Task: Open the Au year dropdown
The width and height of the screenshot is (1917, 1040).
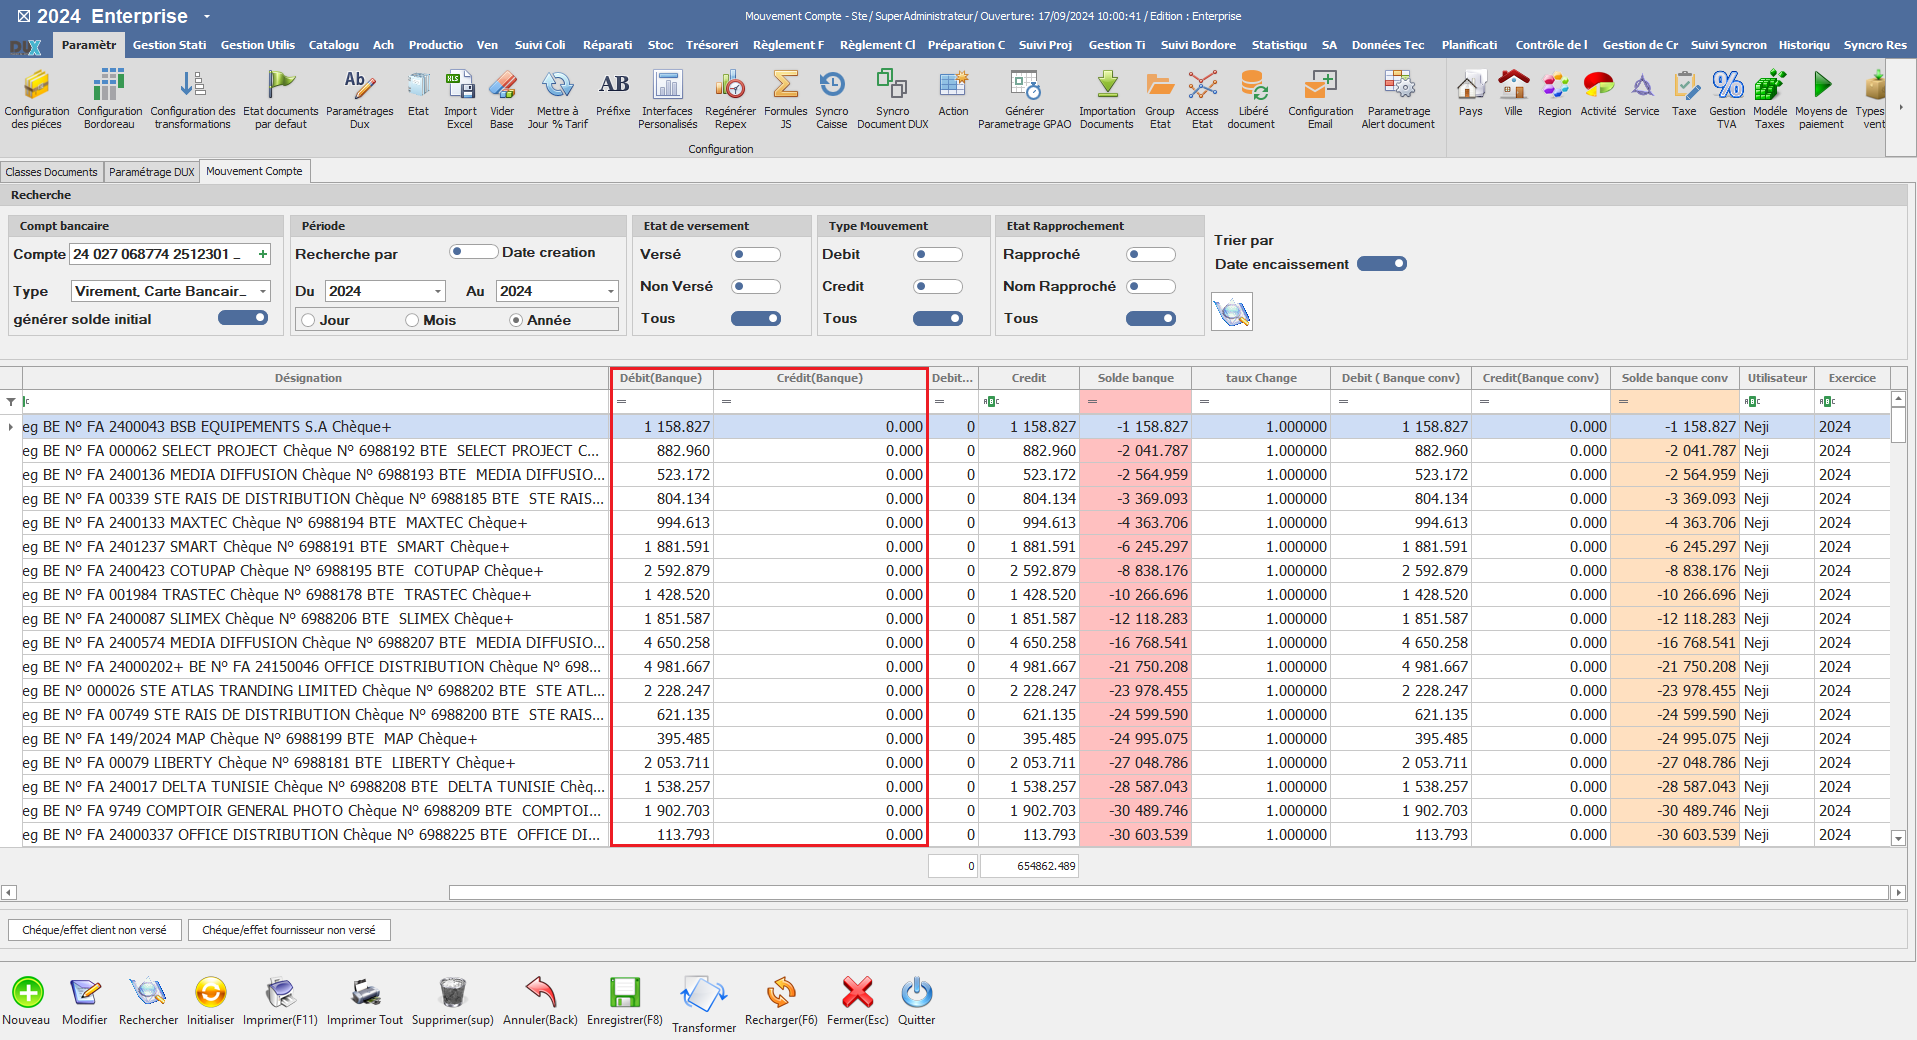Action: (x=611, y=291)
